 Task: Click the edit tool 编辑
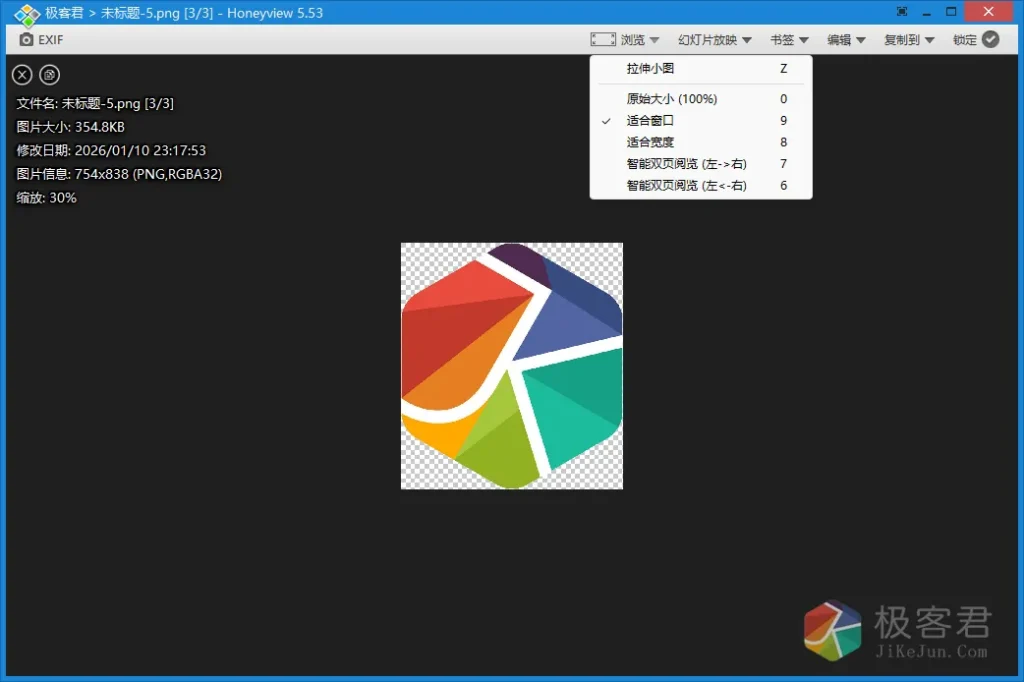point(842,39)
